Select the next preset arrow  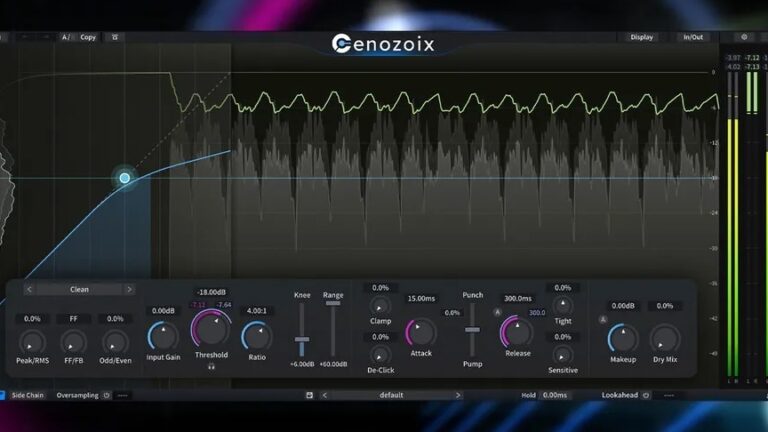point(458,395)
